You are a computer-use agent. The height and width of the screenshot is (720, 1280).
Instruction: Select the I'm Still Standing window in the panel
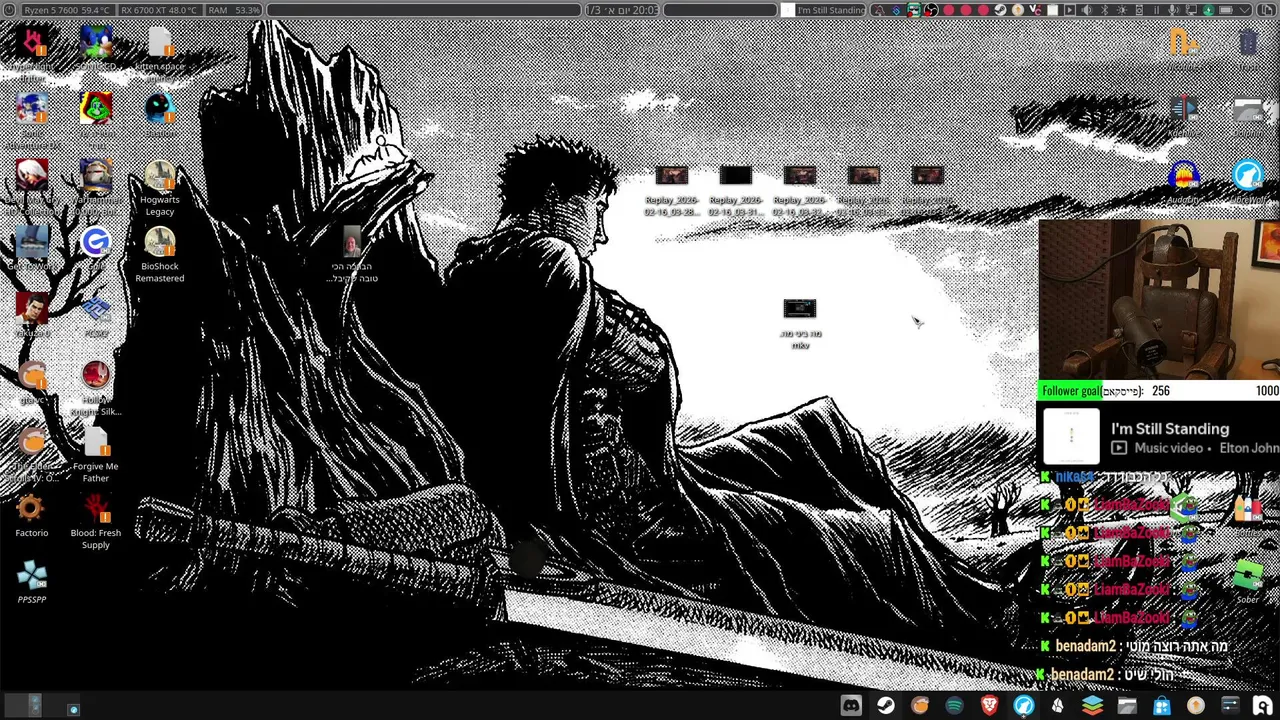(x=823, y=10)
